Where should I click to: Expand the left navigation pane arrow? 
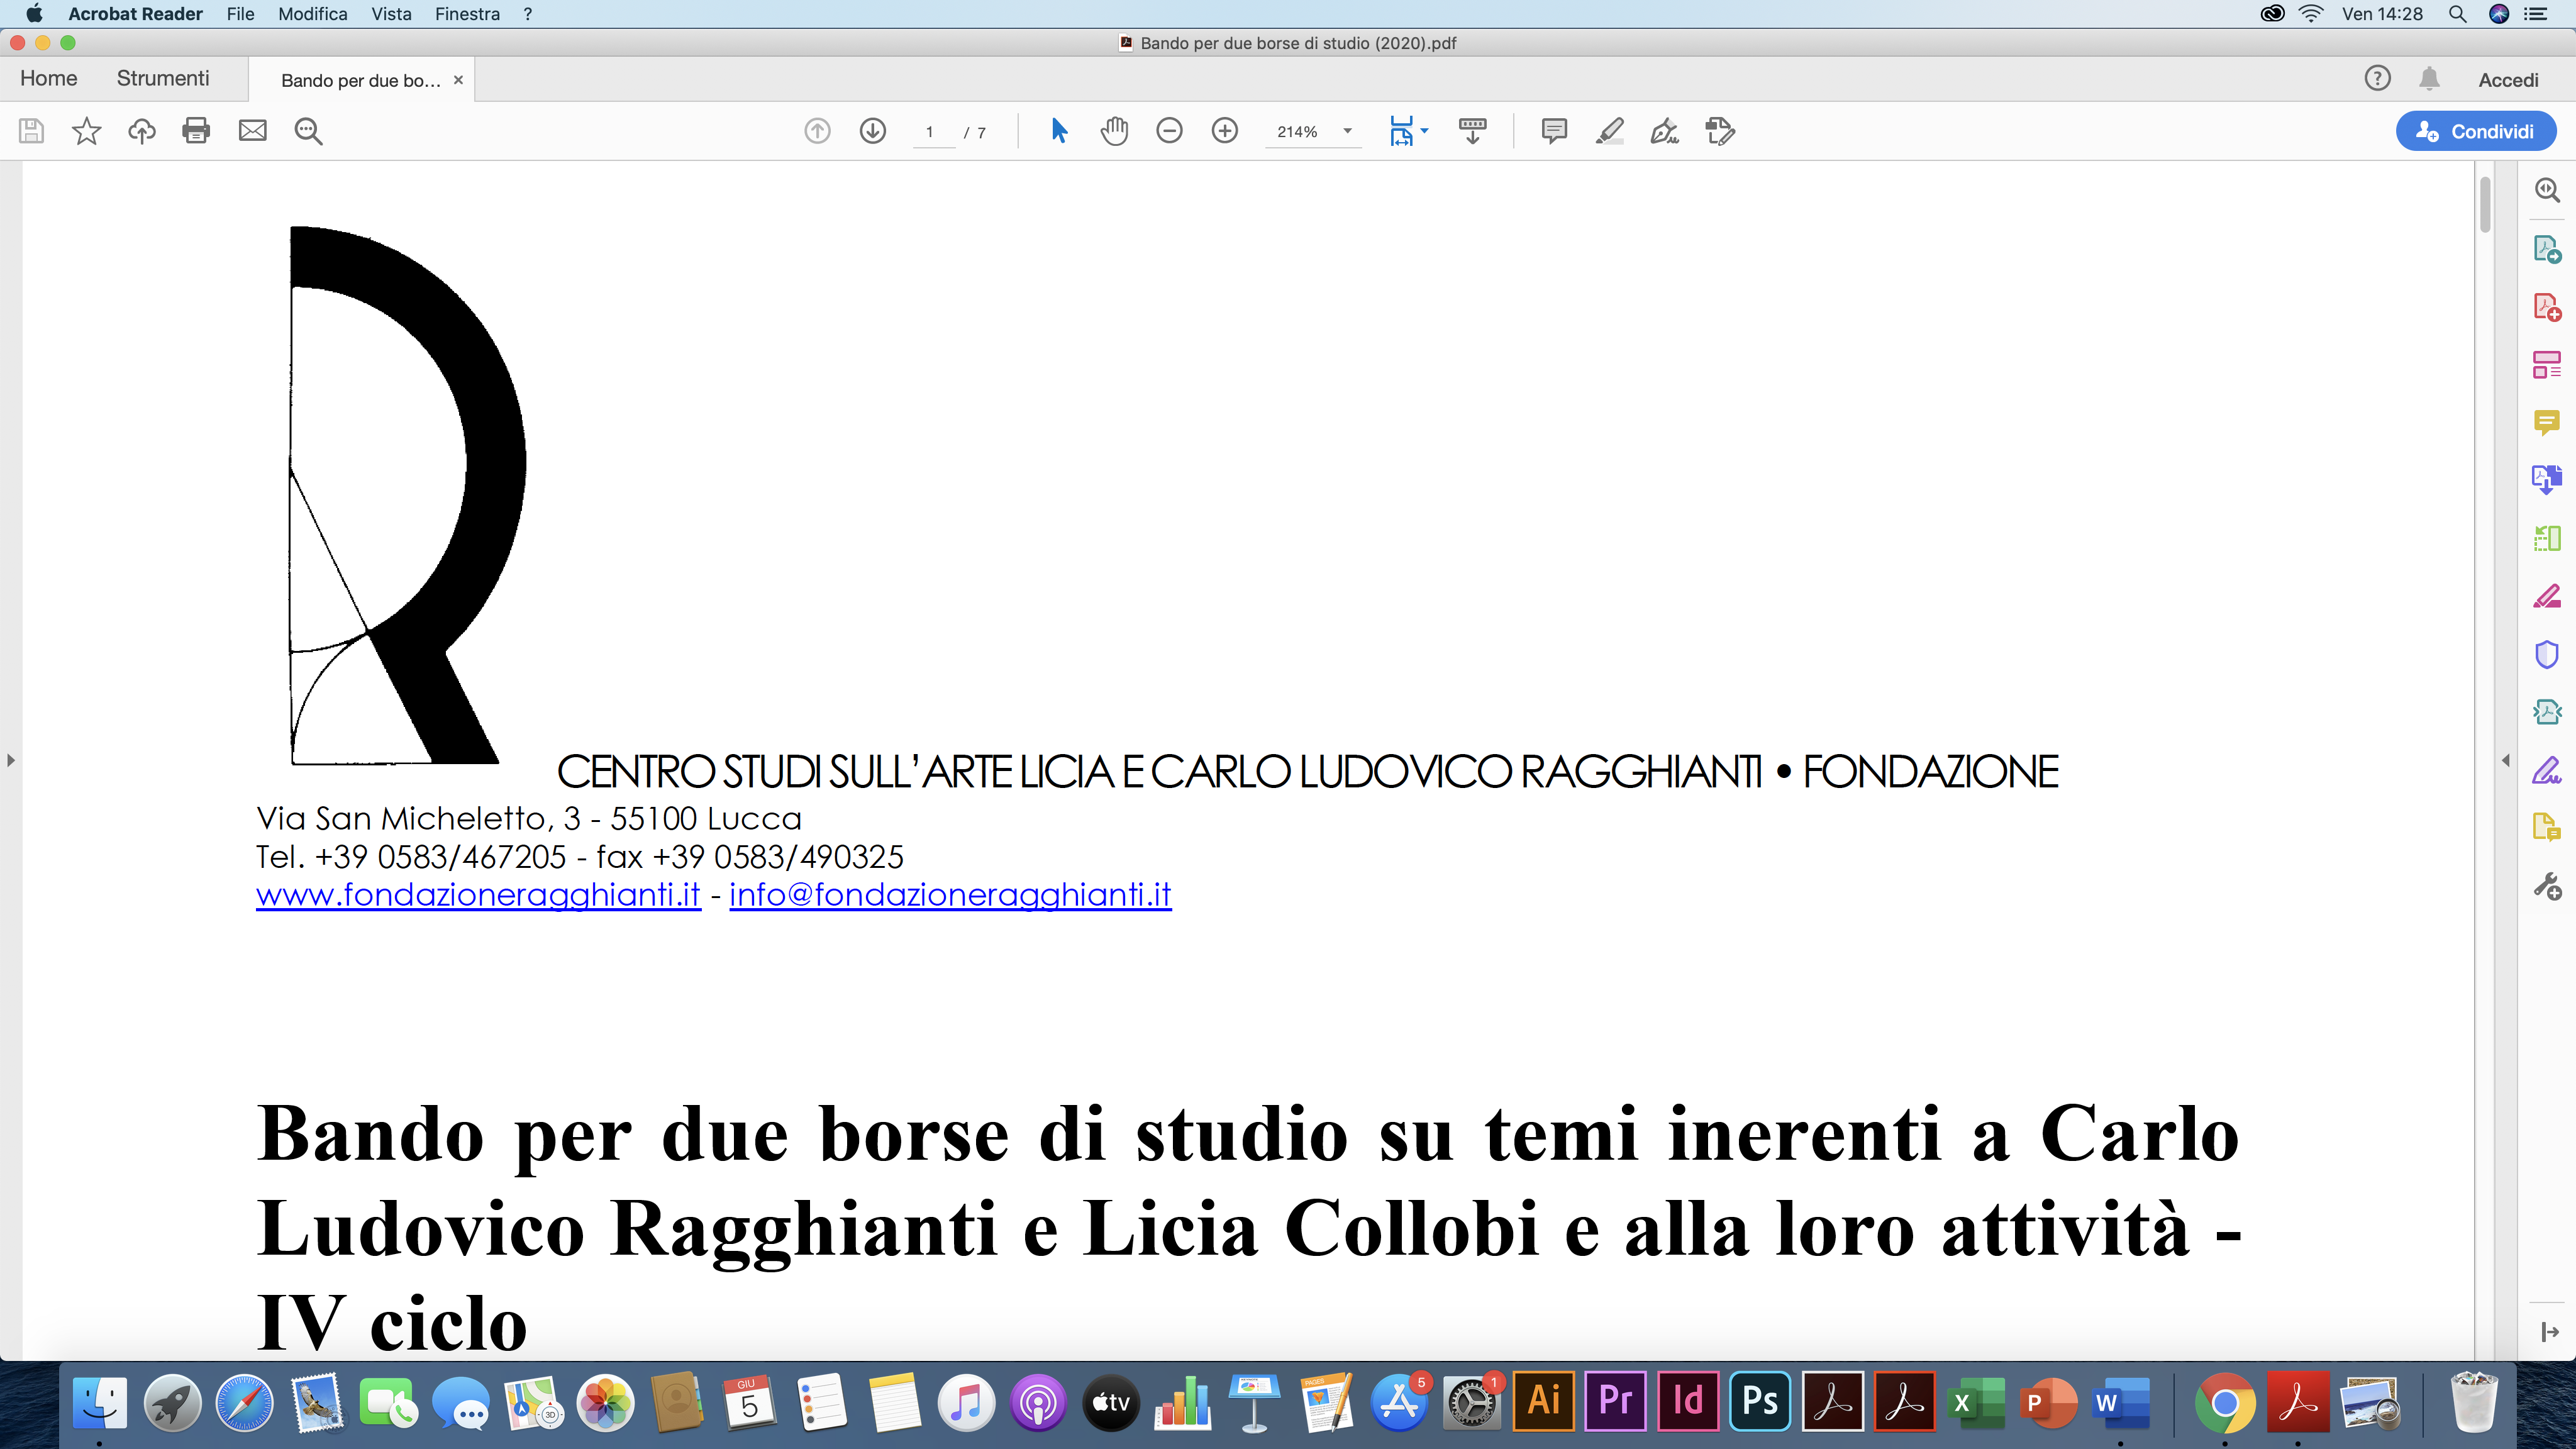click(10, 760)
